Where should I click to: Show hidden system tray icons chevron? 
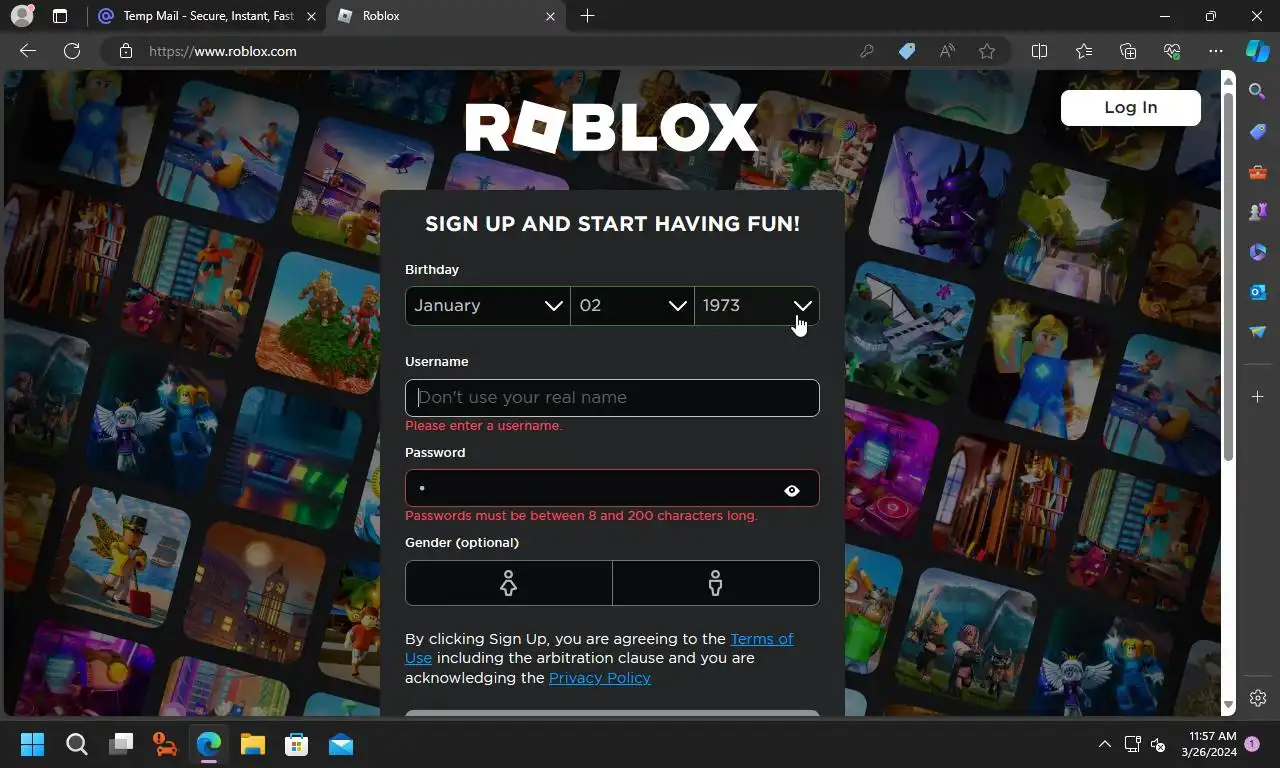tap(1104, 744)
